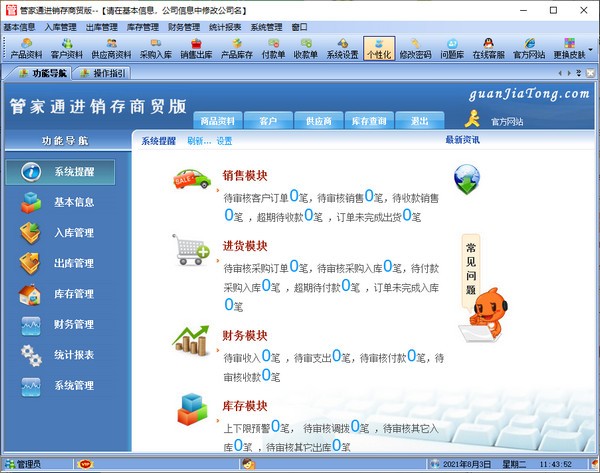
Task: Open the 官方网站 link in banner
Action: pyautogui.click(x=507, y=122)
